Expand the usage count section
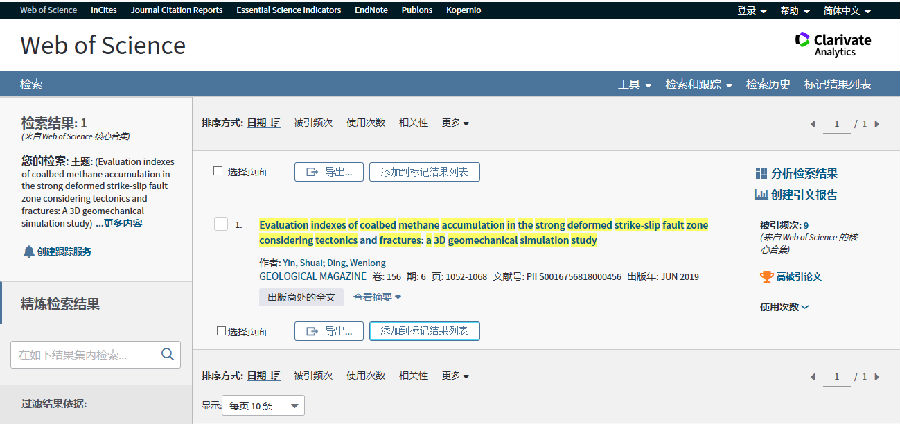The image size is (900, 424). [785, 307]
